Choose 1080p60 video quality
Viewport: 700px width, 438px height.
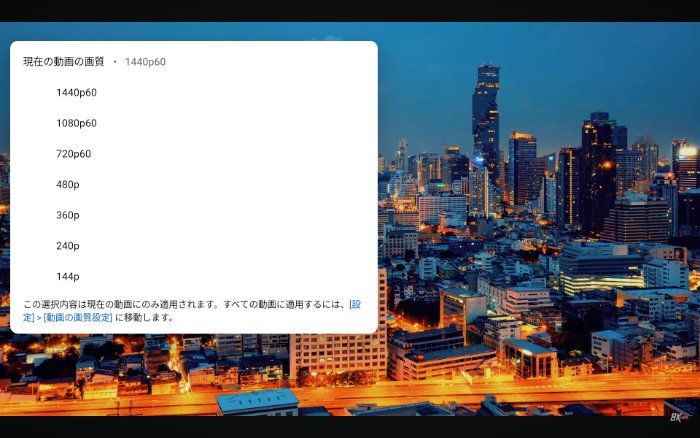[76, 123]
